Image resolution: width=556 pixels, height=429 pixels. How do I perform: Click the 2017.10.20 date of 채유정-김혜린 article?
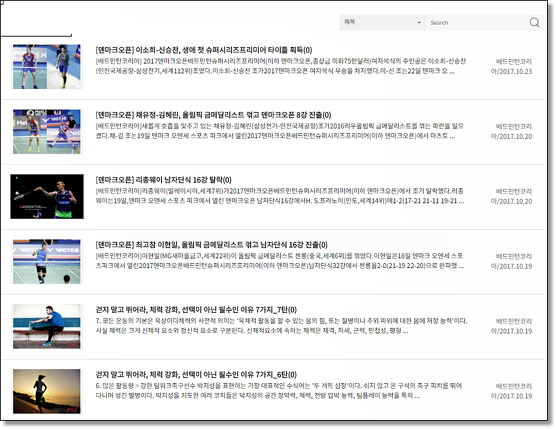point(512,136)
